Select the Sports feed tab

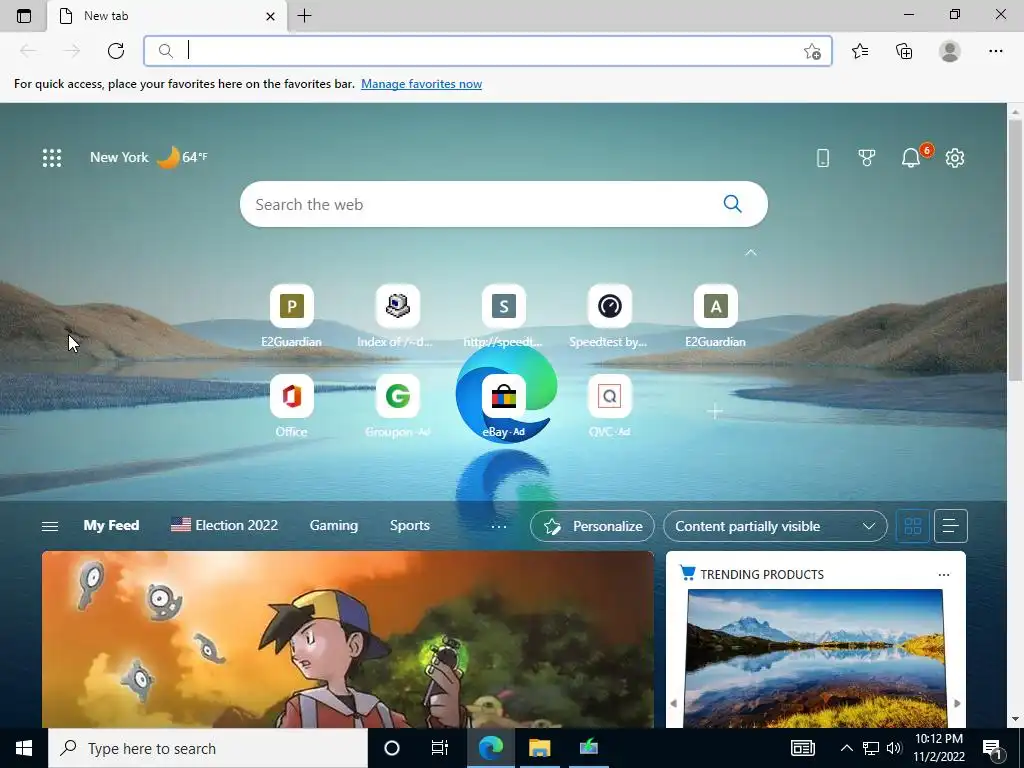tap(409, 525)
